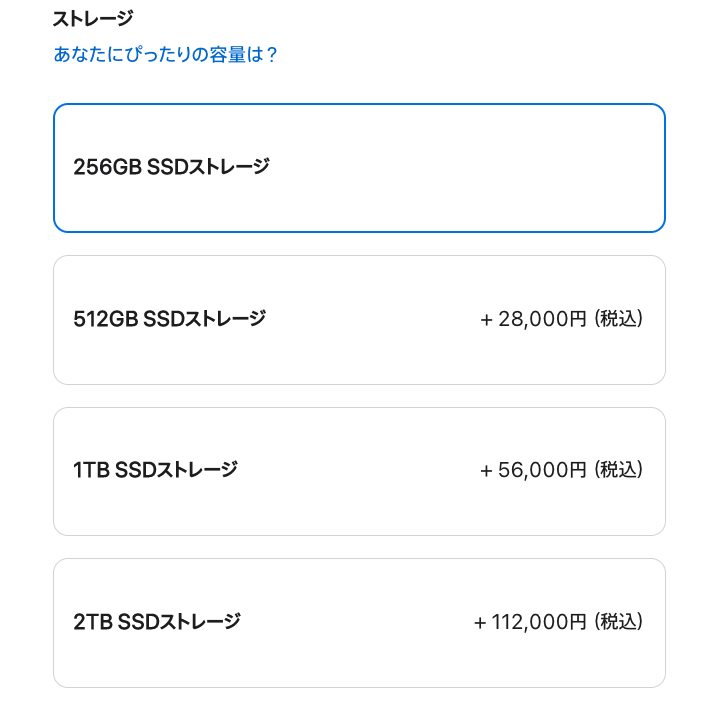Click the 512GB SSDストレージ label text
This screenshot has height=710, width=701.
pos(170,319)
